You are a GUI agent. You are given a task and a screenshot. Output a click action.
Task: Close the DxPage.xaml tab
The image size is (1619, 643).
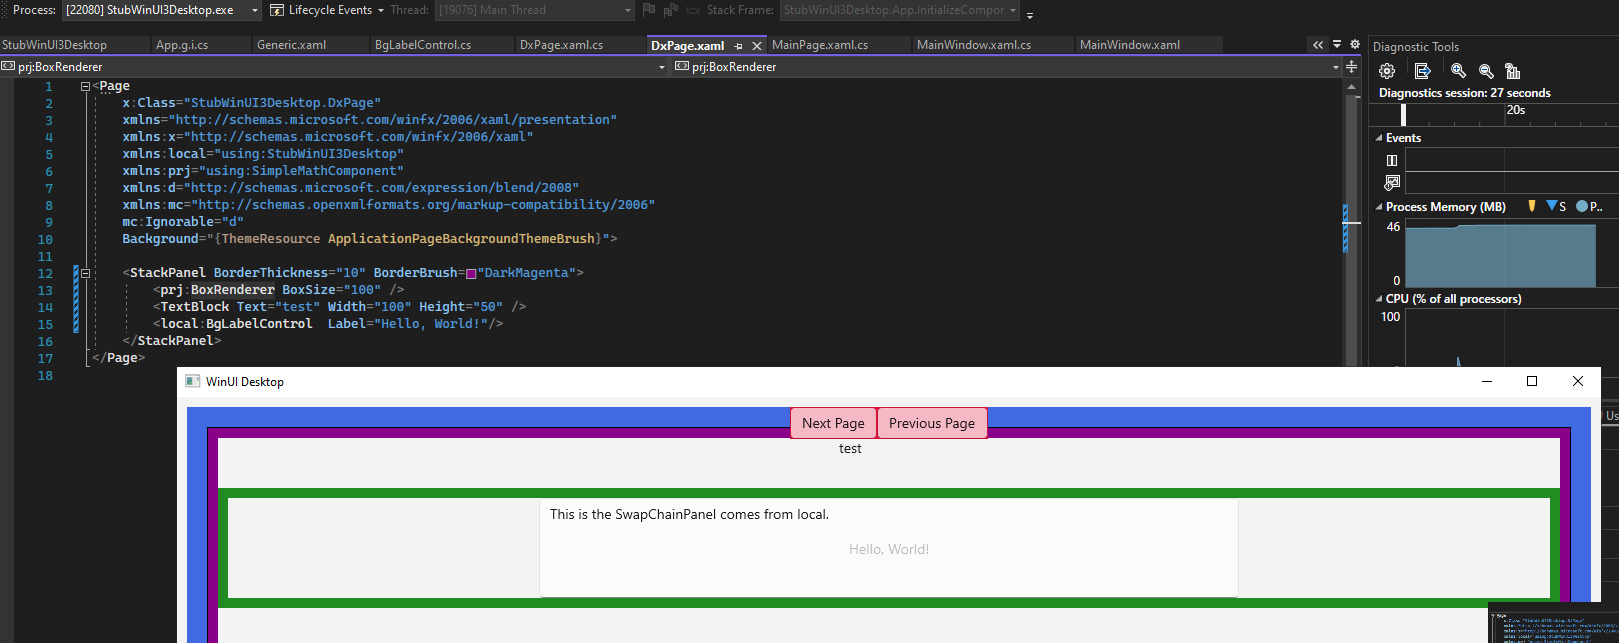coord(757,46)
